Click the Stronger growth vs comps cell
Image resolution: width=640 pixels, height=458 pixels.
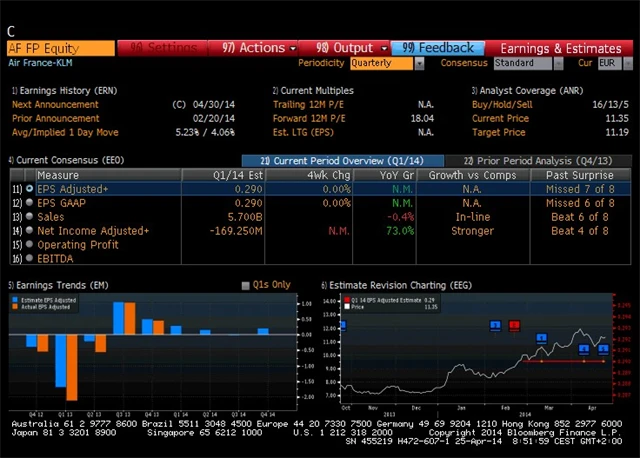[x=473, y=231]
